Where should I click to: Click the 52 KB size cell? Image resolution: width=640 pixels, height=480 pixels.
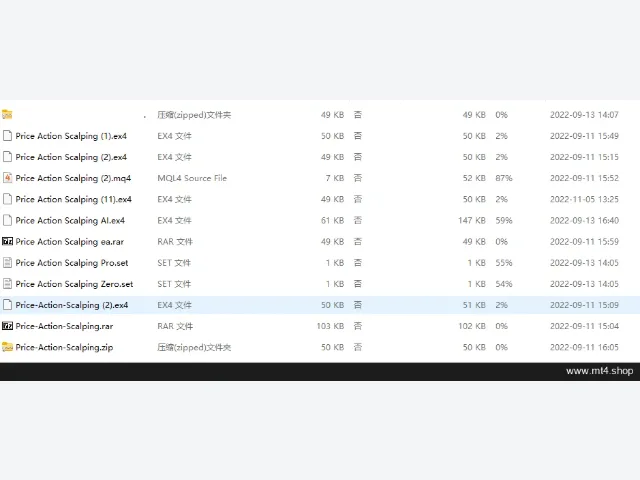pyautogui.click(x=474, y=178)
